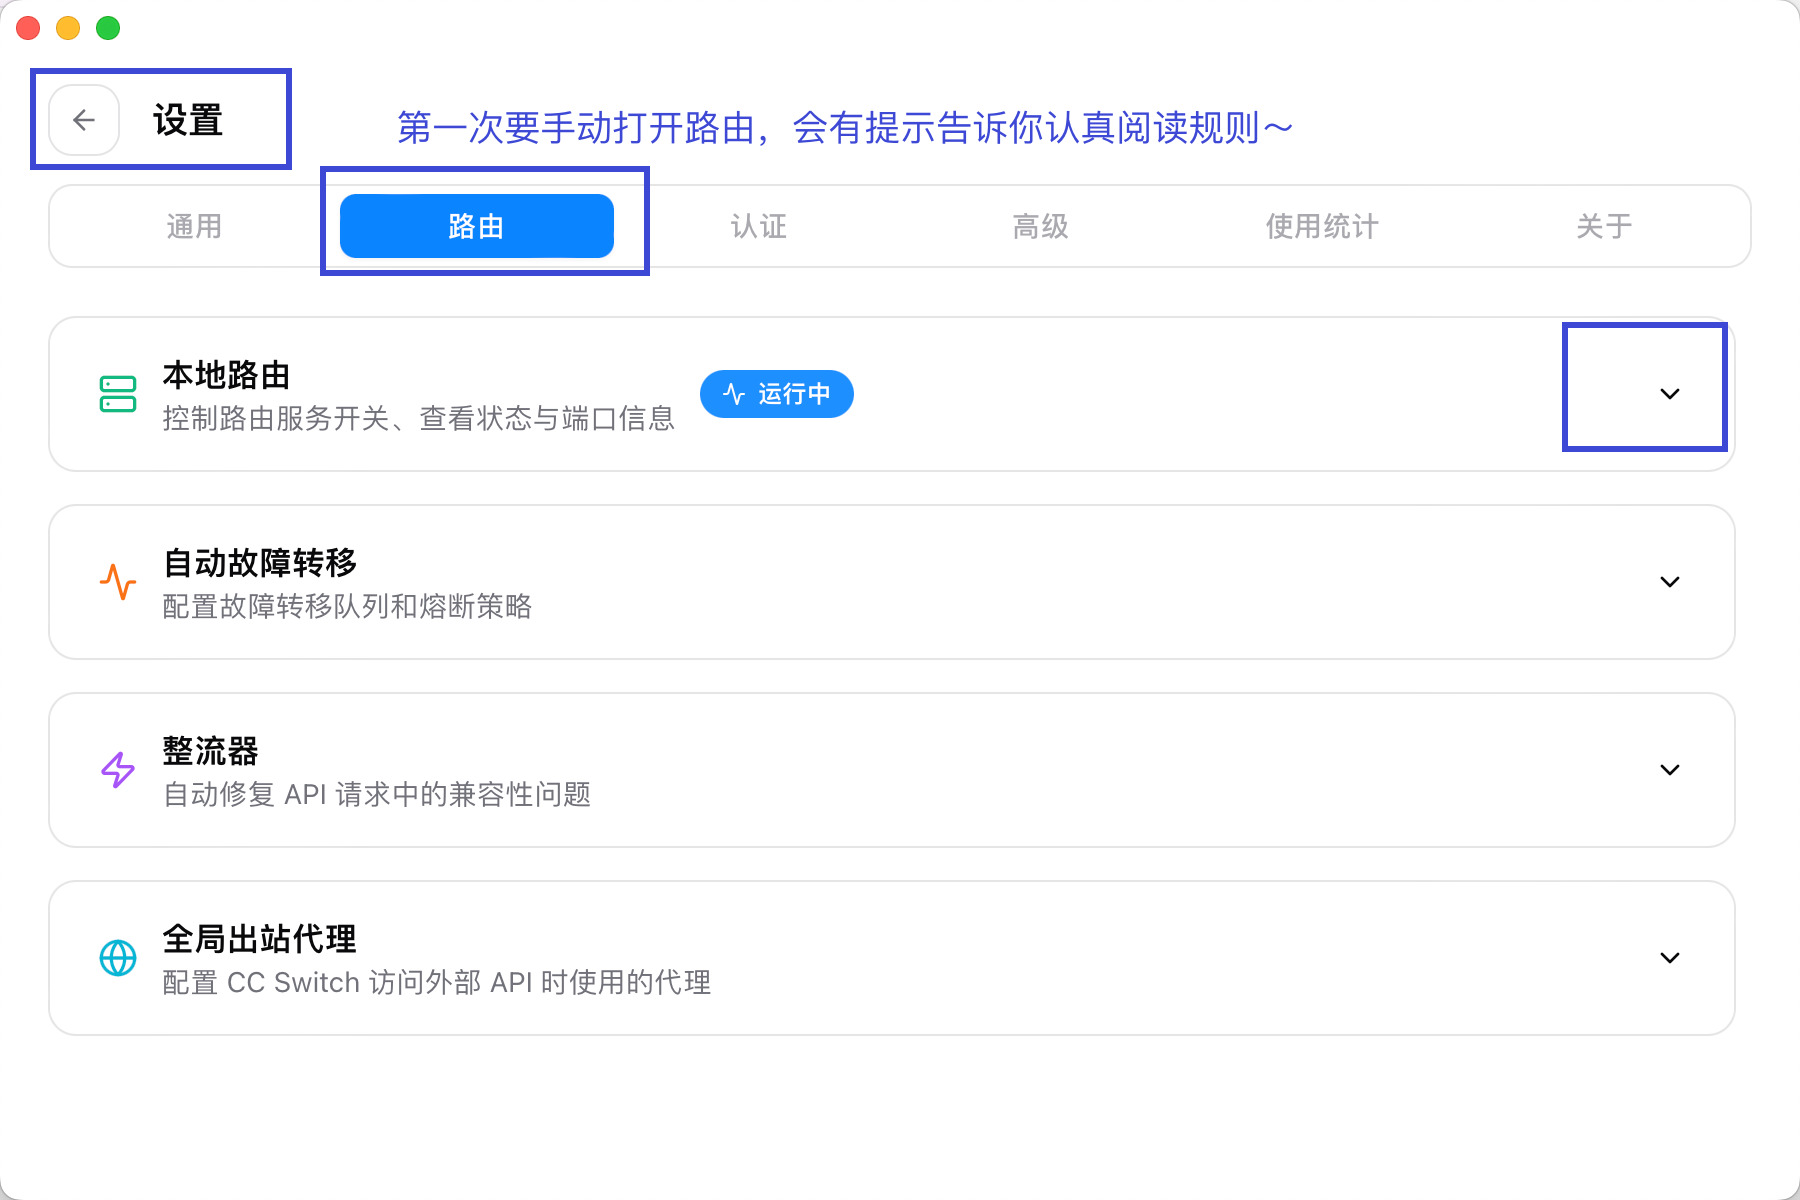Screen dimensions: 1800x1200
Task: Click the 配置故障转移队列和熔断策略 description
Action: (347, 606)
